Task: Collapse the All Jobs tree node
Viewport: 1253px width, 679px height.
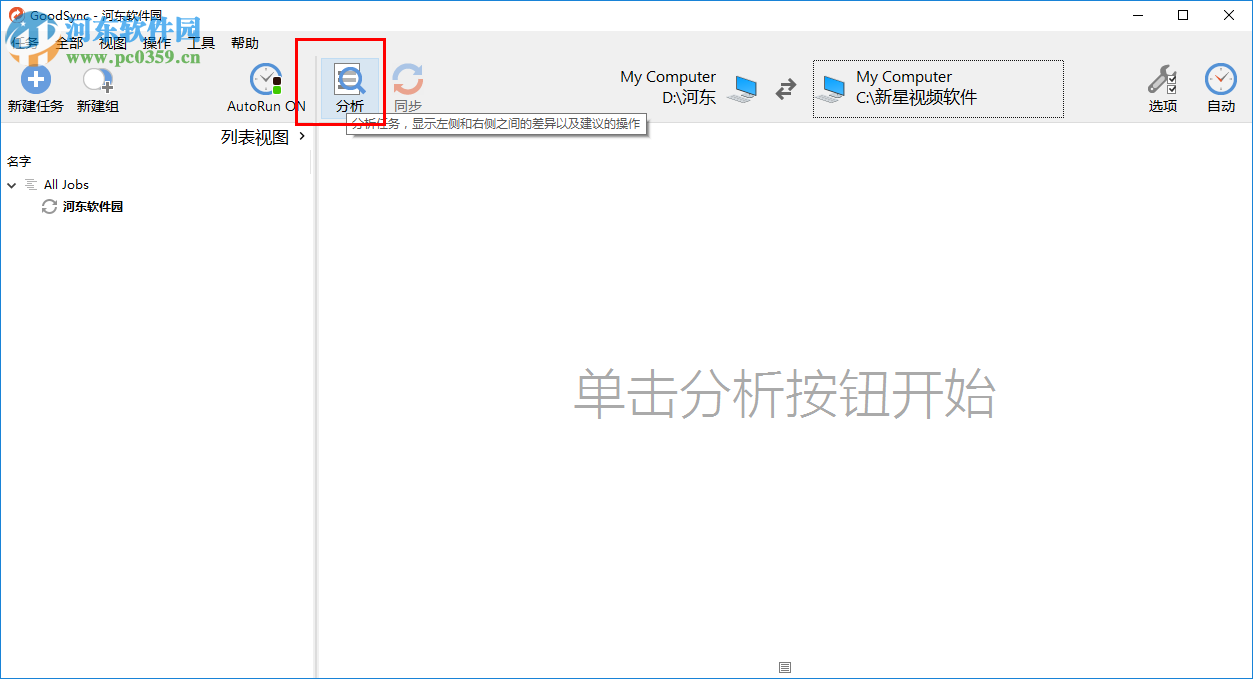Action: click(x=12, y=184)
